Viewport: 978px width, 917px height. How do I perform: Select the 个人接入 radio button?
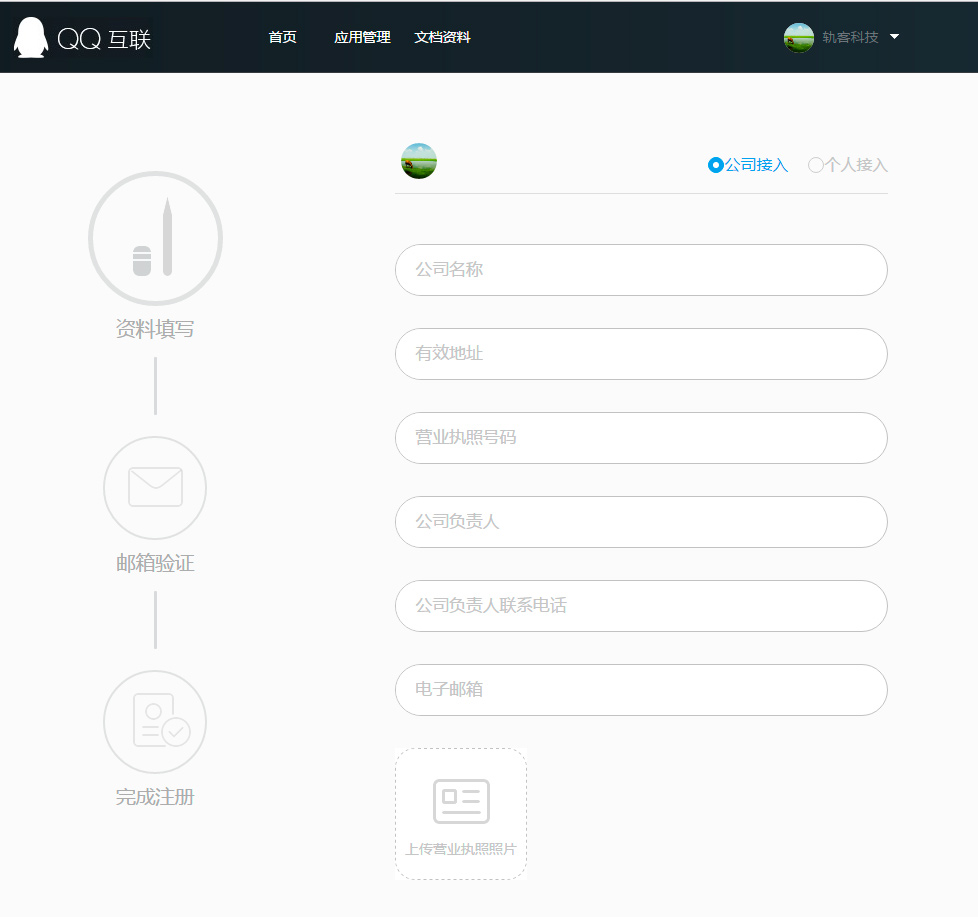(x=816, y=165)
